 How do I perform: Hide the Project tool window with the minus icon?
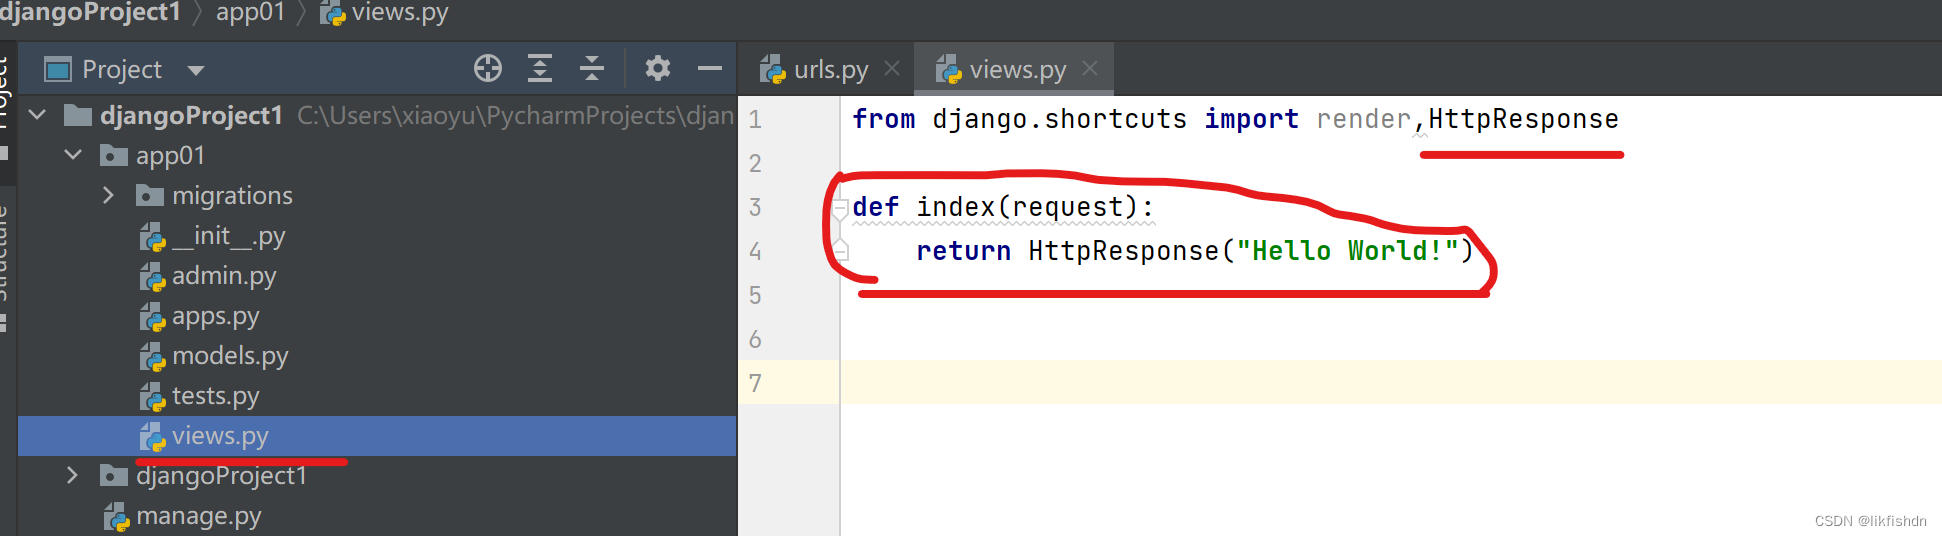[710, 68]
